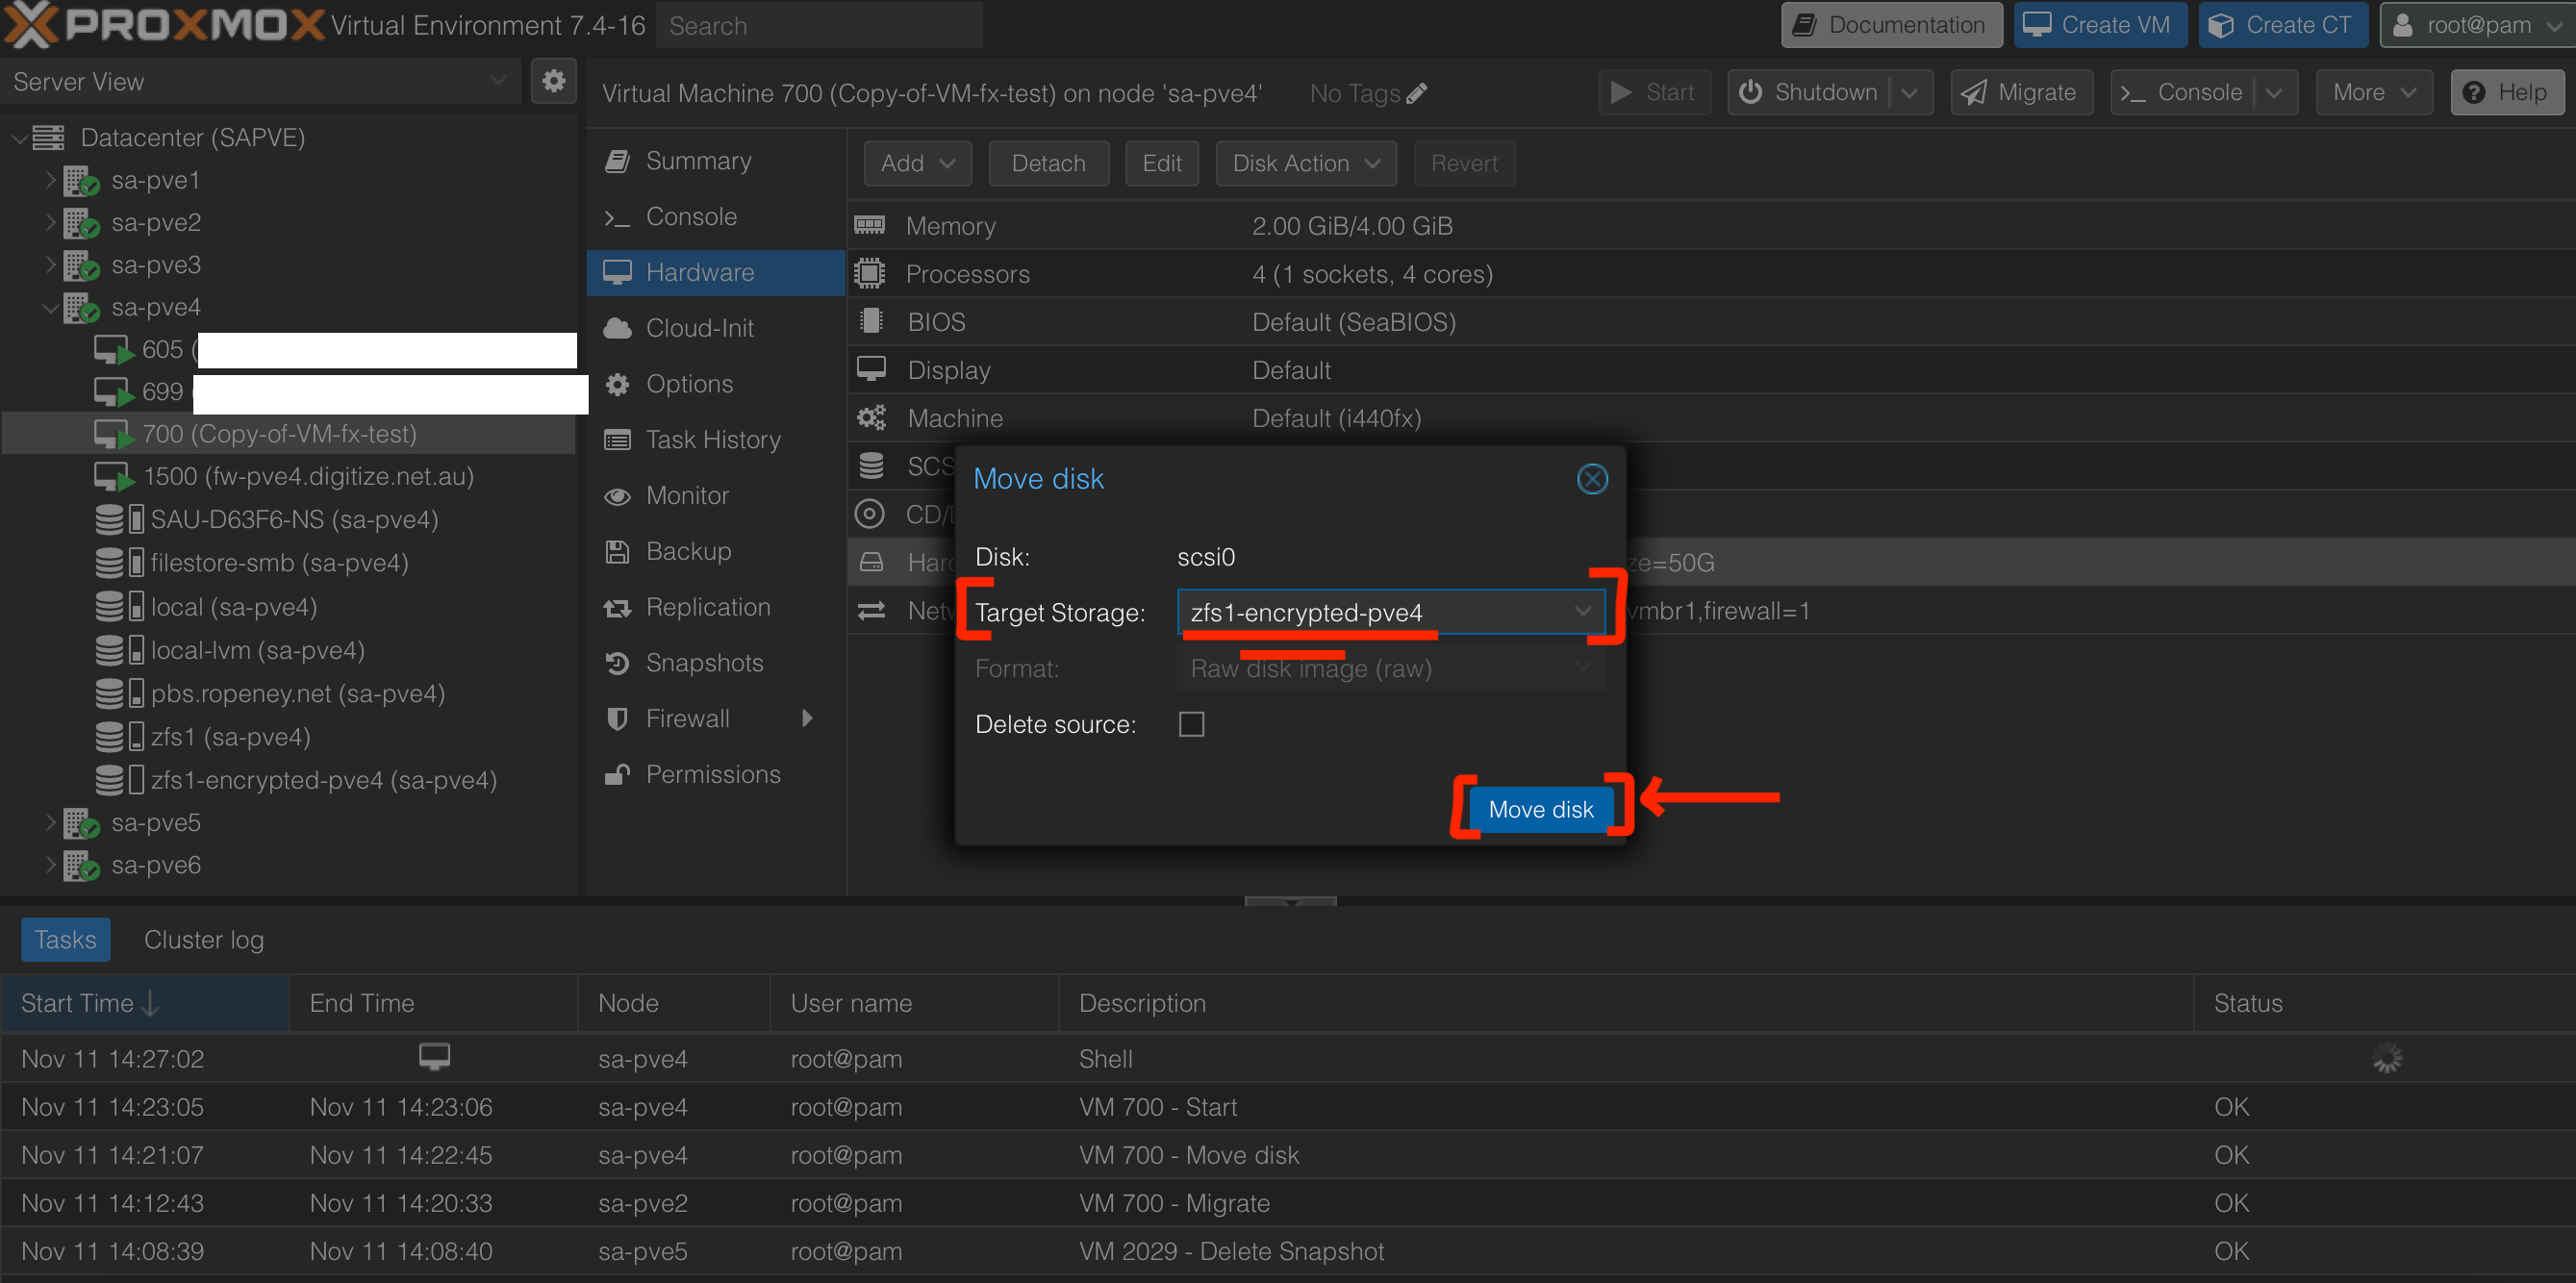Collapse the sa-pve4 node tree
The width and height of the screenshot is (2576, 1283).
coord(49,307)
